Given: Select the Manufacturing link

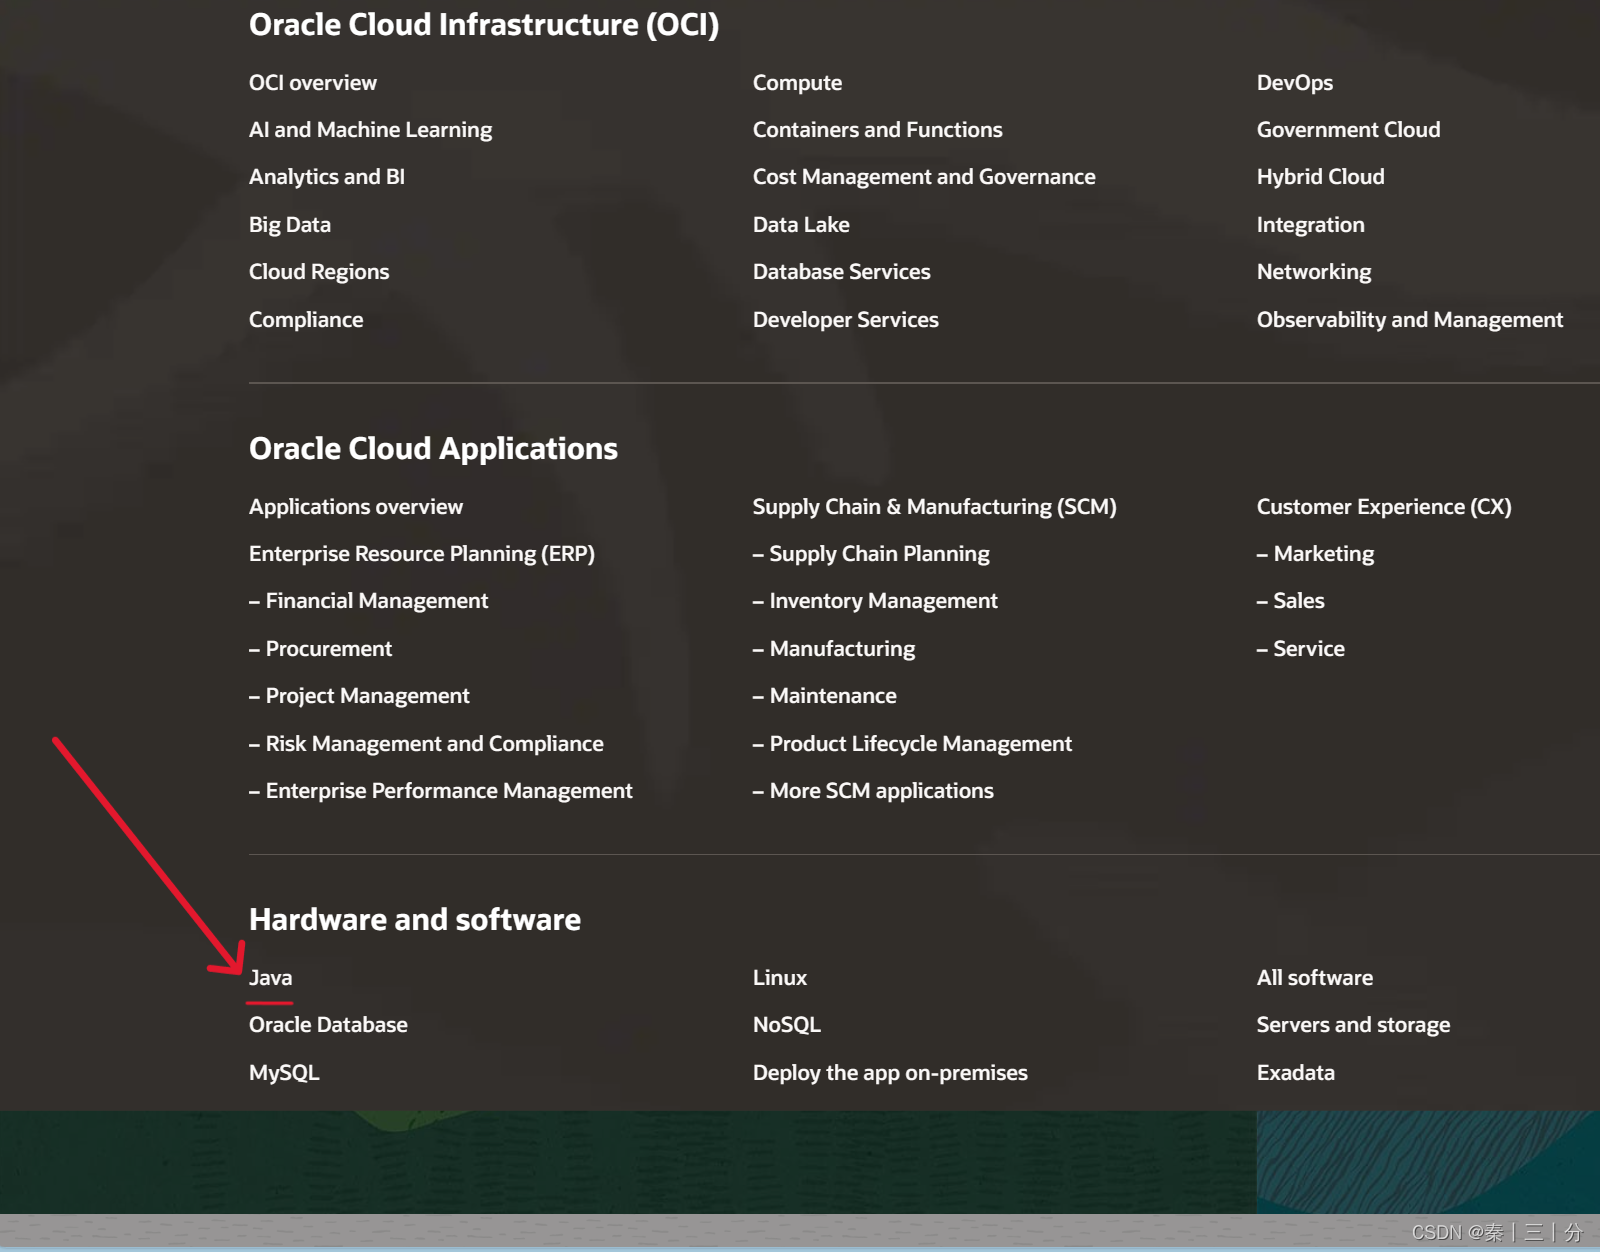Looking at the screenshot, I should click(834, 649).
